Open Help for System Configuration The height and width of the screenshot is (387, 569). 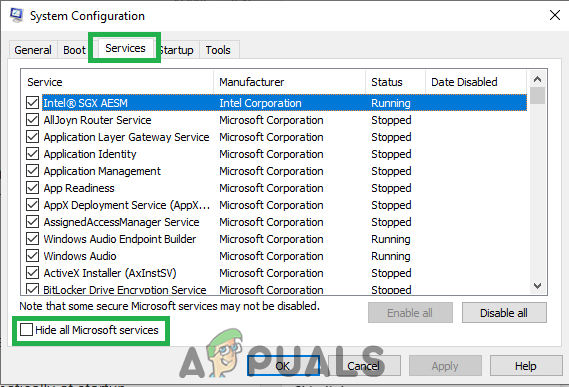click(x=526, y=366)
